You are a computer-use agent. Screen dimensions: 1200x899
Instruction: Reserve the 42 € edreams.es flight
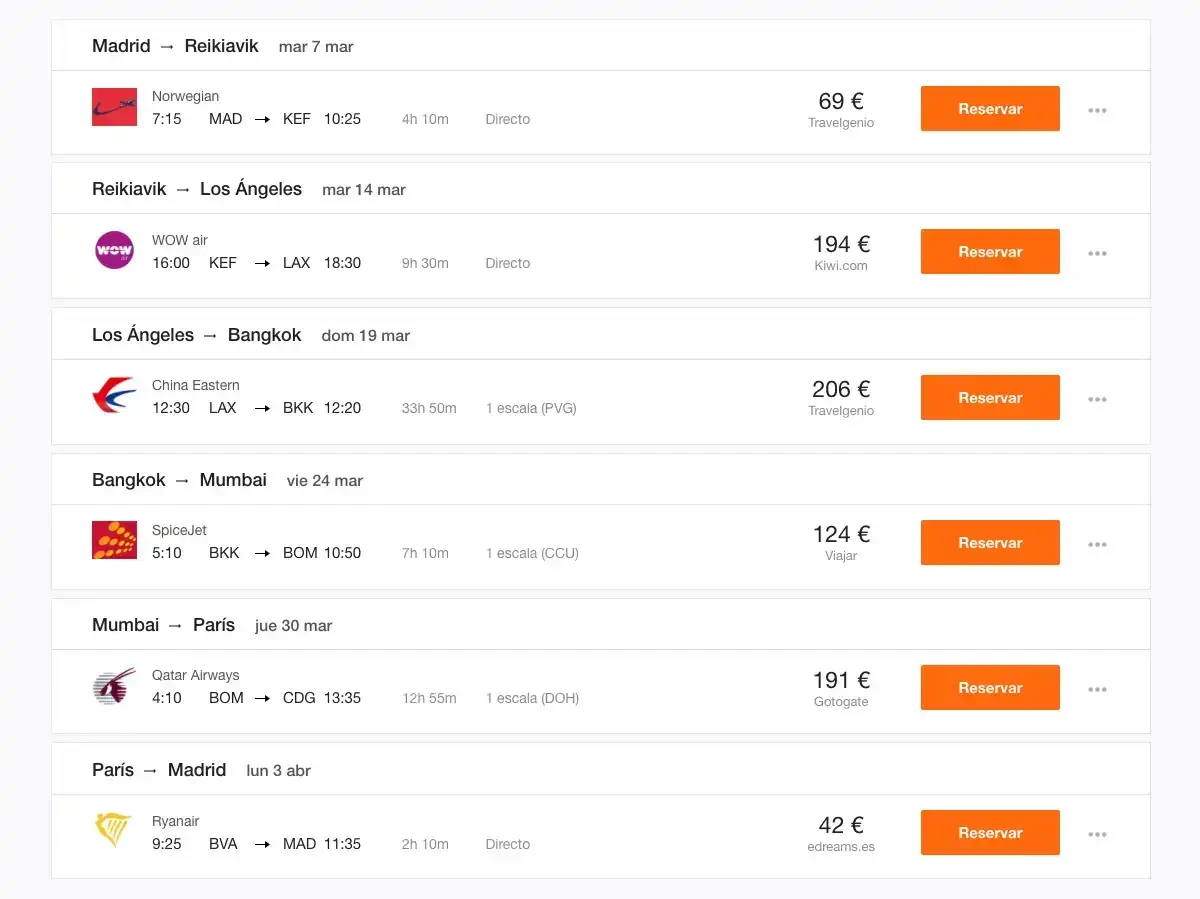coord(990,832)
